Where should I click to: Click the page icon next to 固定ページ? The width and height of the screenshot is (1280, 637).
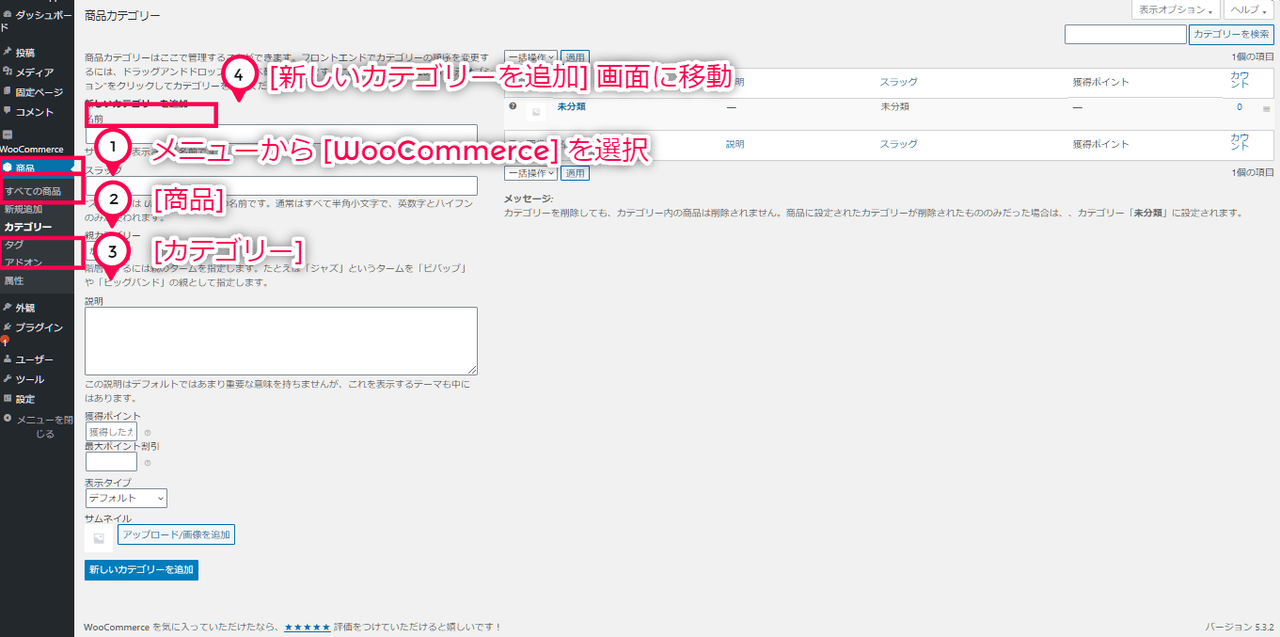(8, 92)
